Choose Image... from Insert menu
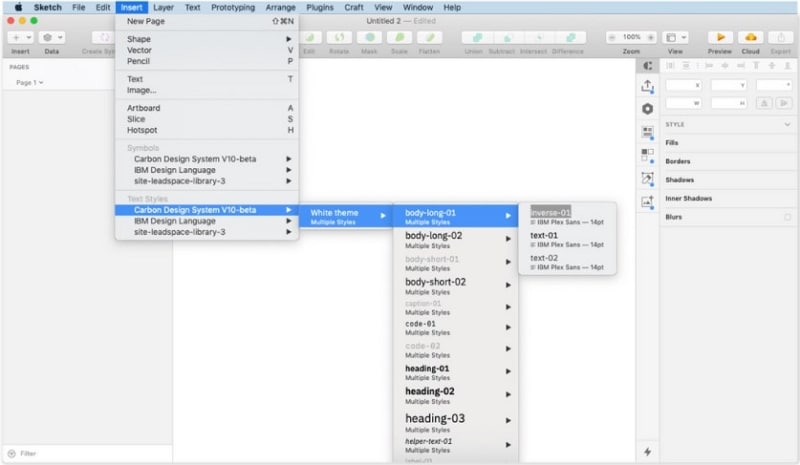This screenshot has width=800, height=465. (x=207, y=90)
